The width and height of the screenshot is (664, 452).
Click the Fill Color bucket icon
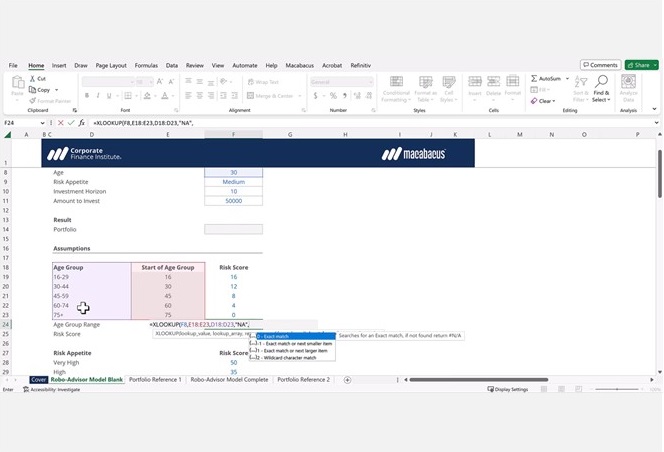click(147, 96)
